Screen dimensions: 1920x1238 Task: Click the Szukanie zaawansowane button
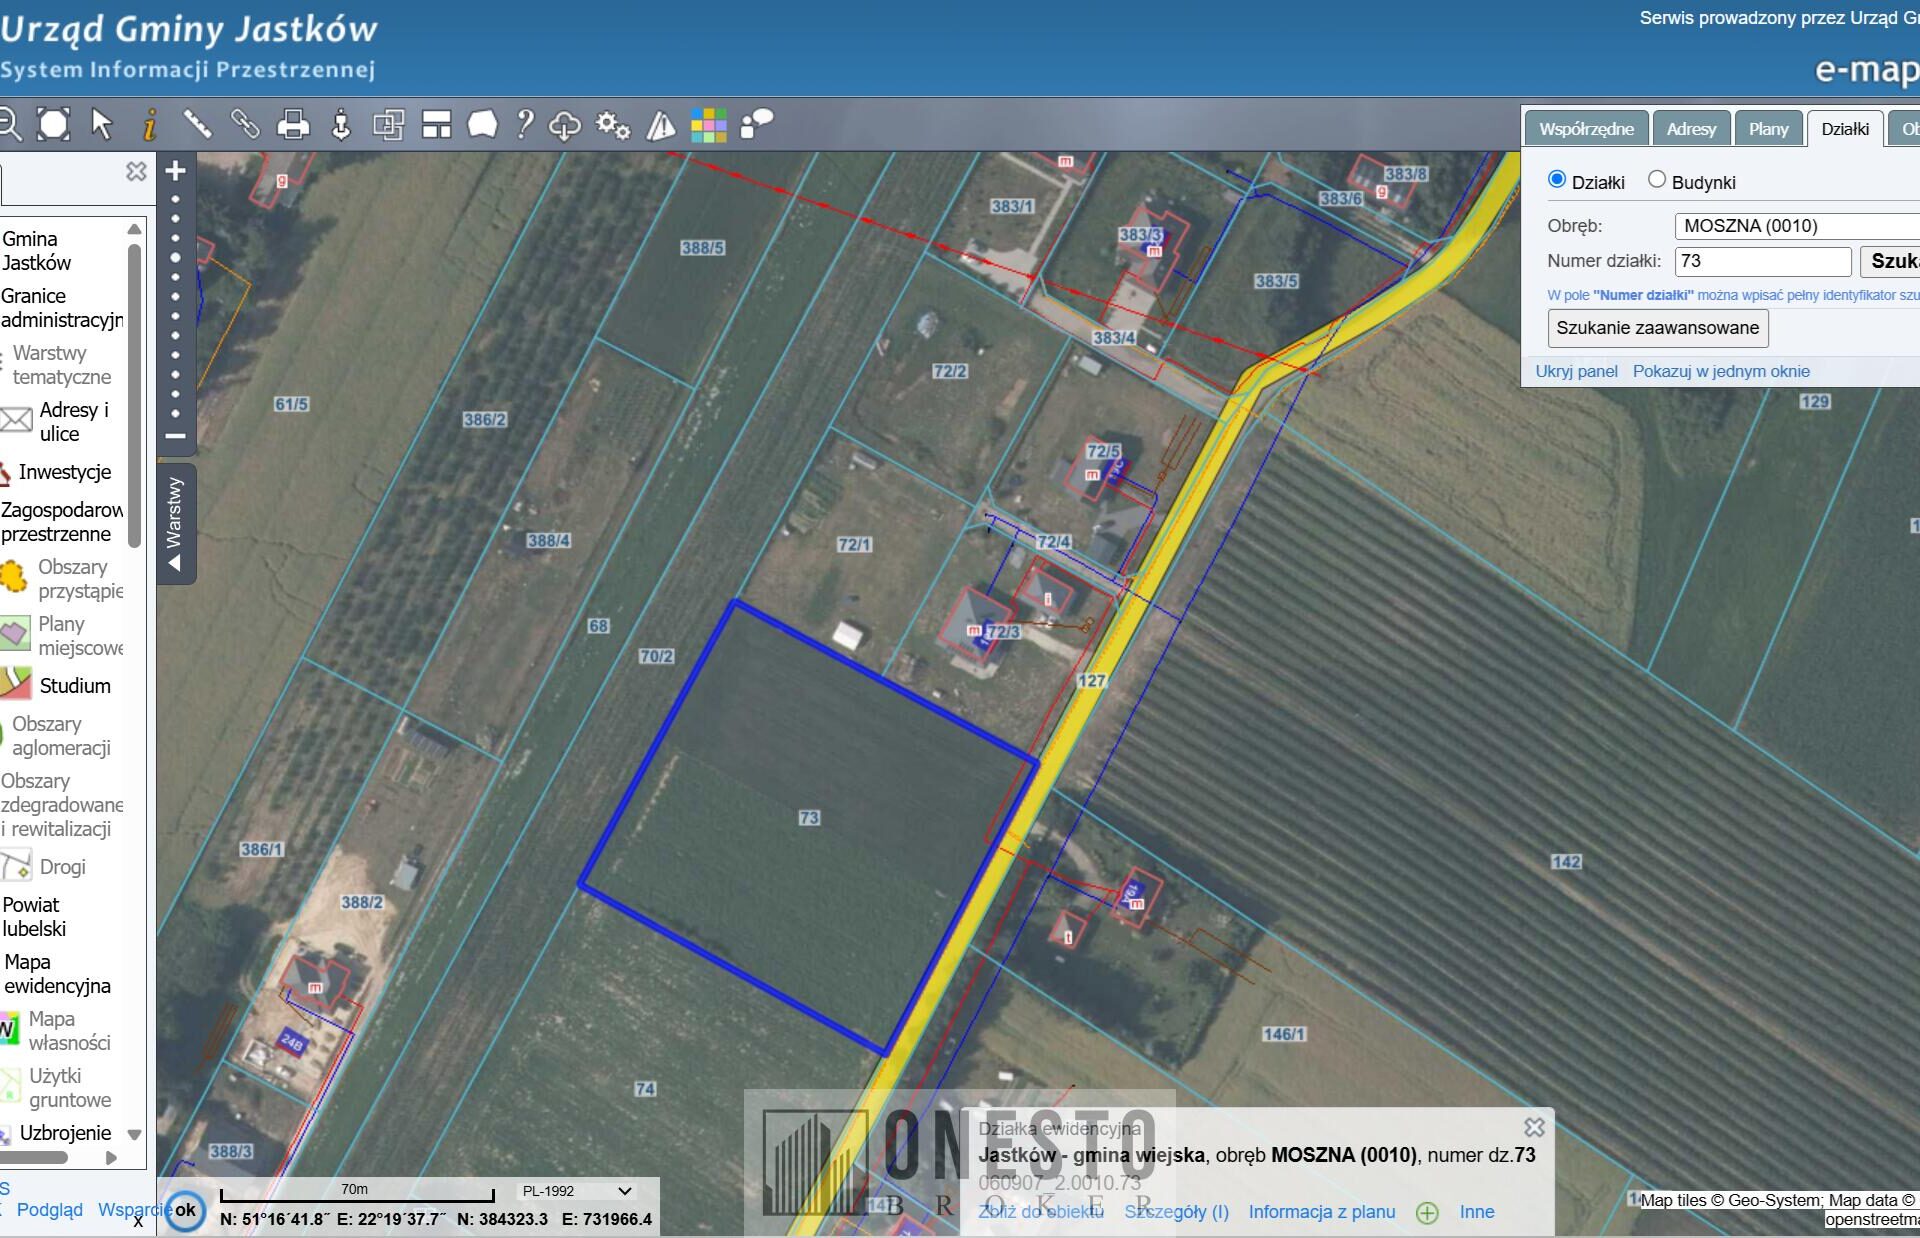tap(1657, 328)
